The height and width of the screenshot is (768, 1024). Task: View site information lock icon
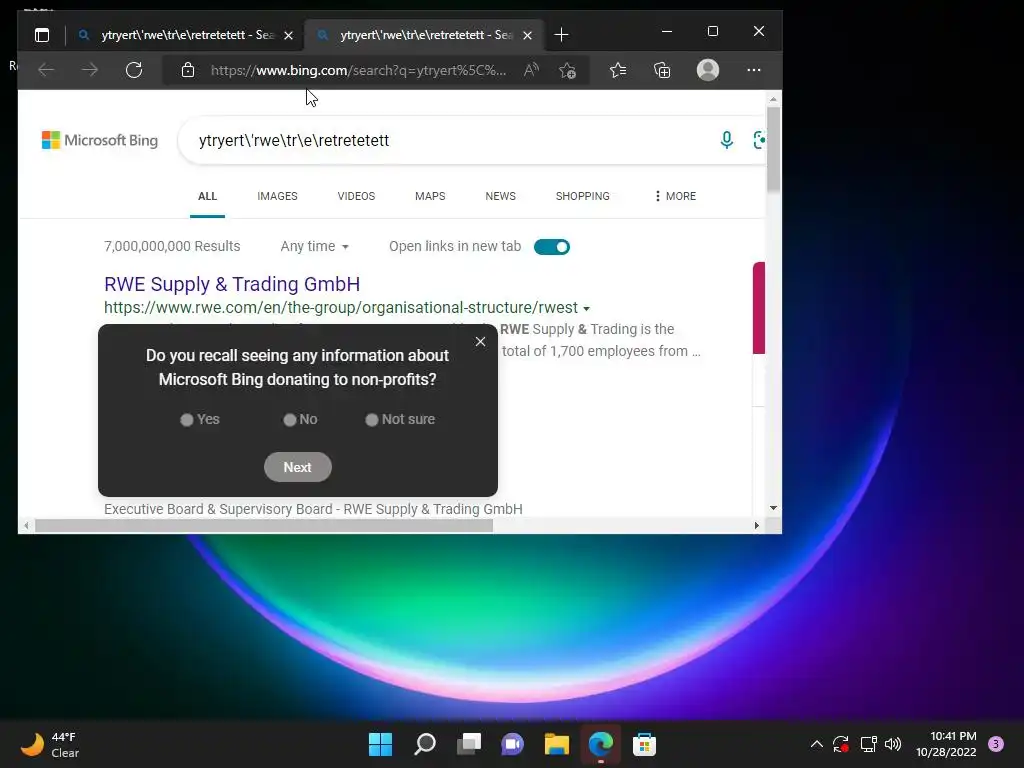[188, 70]
